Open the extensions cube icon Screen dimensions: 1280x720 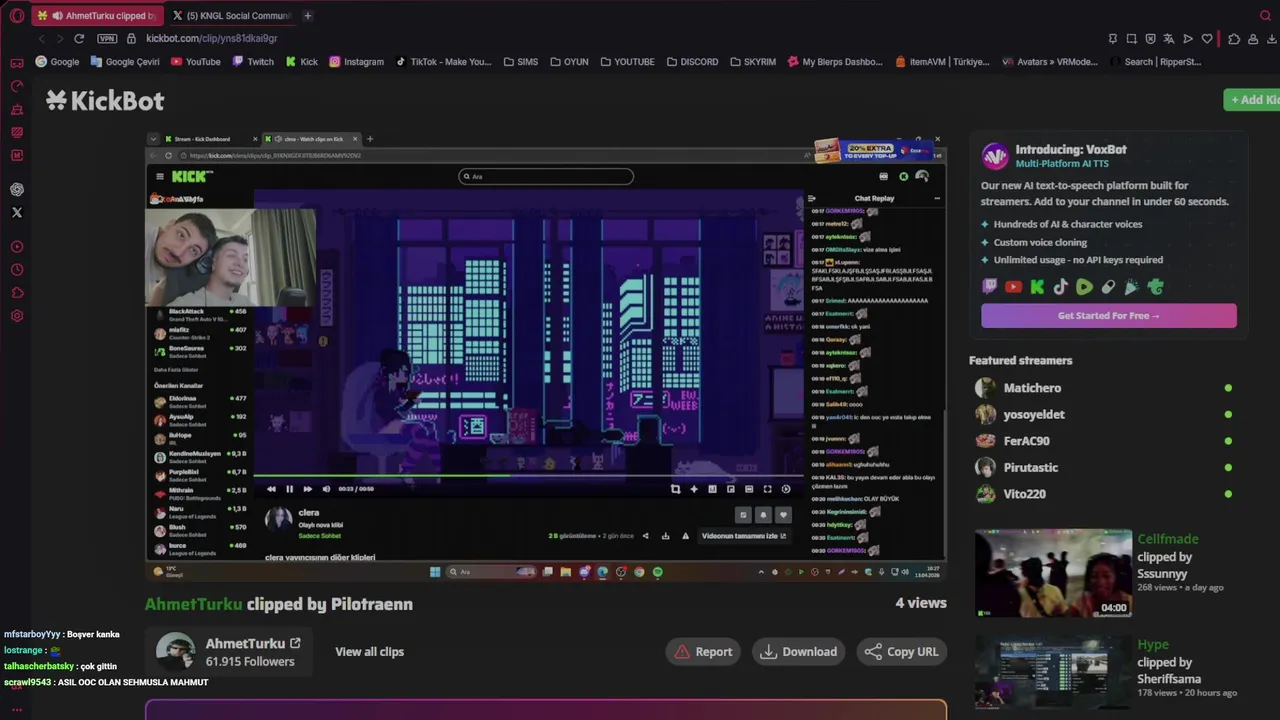point(1234,38)
